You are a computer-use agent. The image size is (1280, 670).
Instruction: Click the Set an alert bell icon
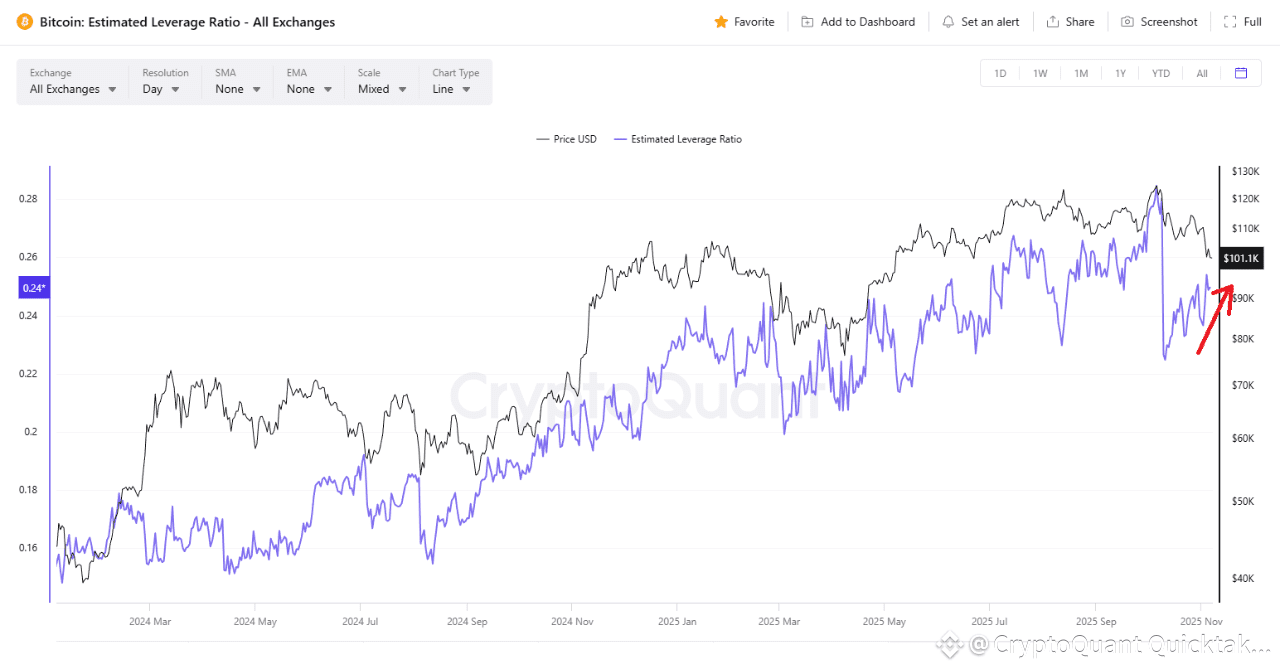[948, 22]
